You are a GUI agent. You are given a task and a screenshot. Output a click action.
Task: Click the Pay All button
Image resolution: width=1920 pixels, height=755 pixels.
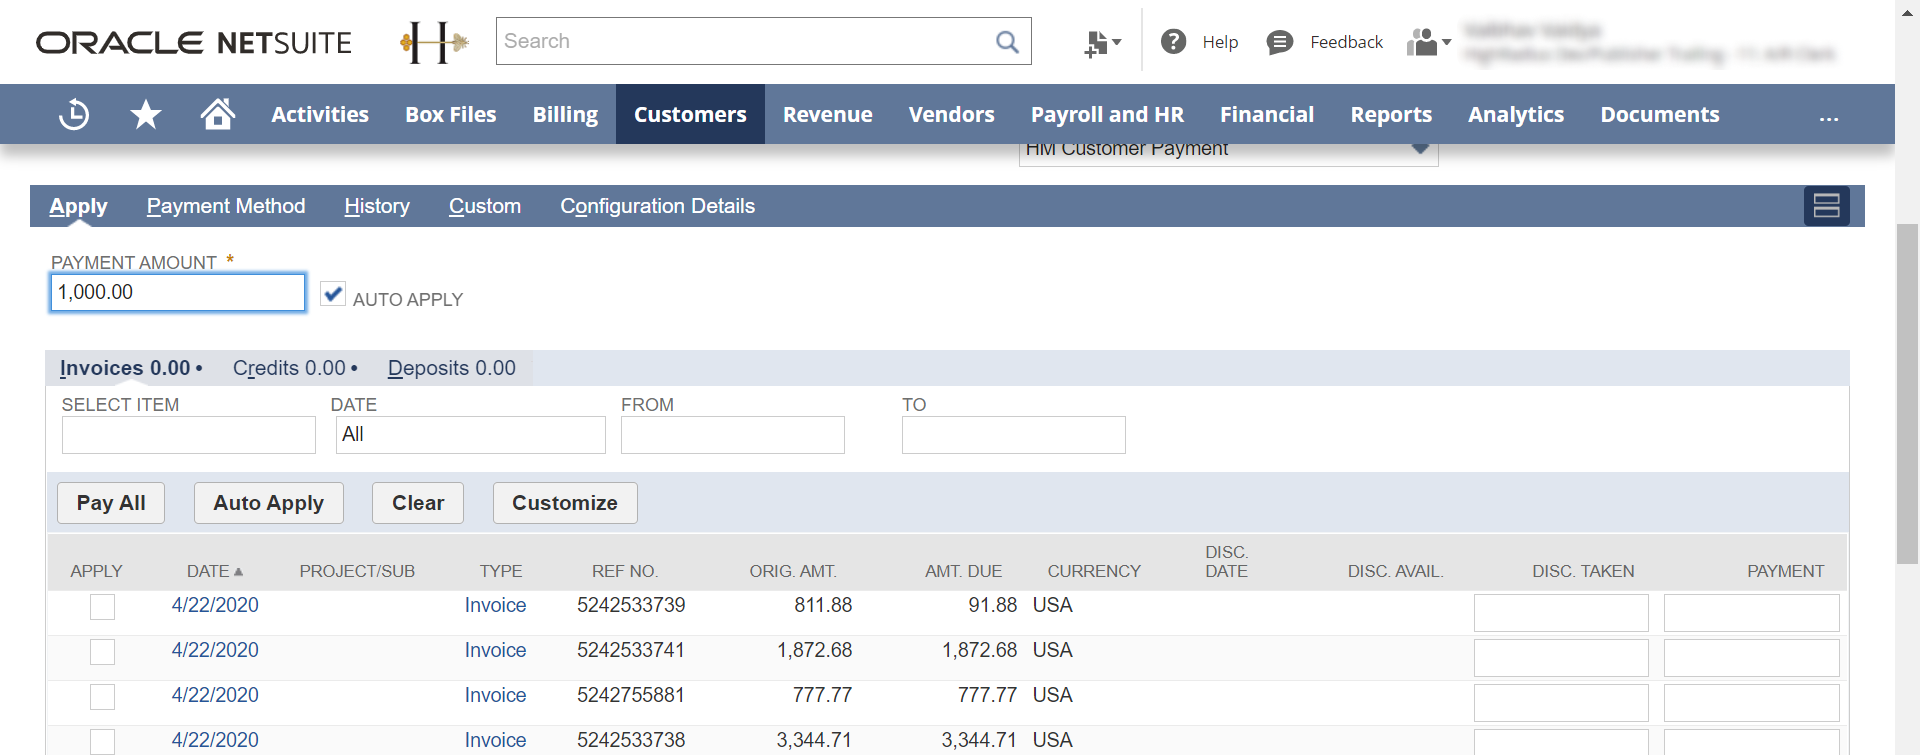click(111, 503)
